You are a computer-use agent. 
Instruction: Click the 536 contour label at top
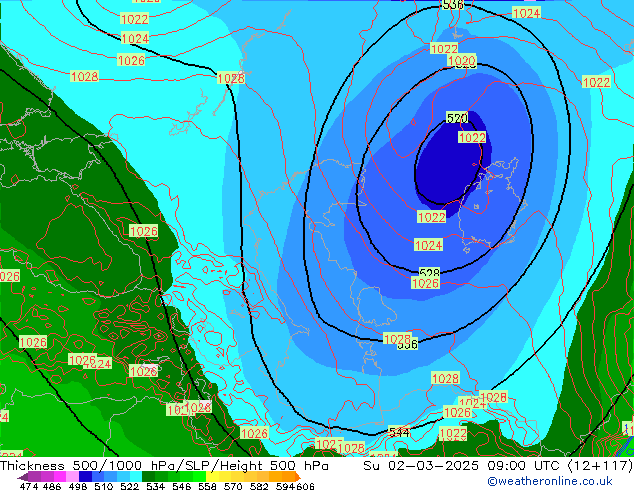pyautogui.click(x=452, y=5)
